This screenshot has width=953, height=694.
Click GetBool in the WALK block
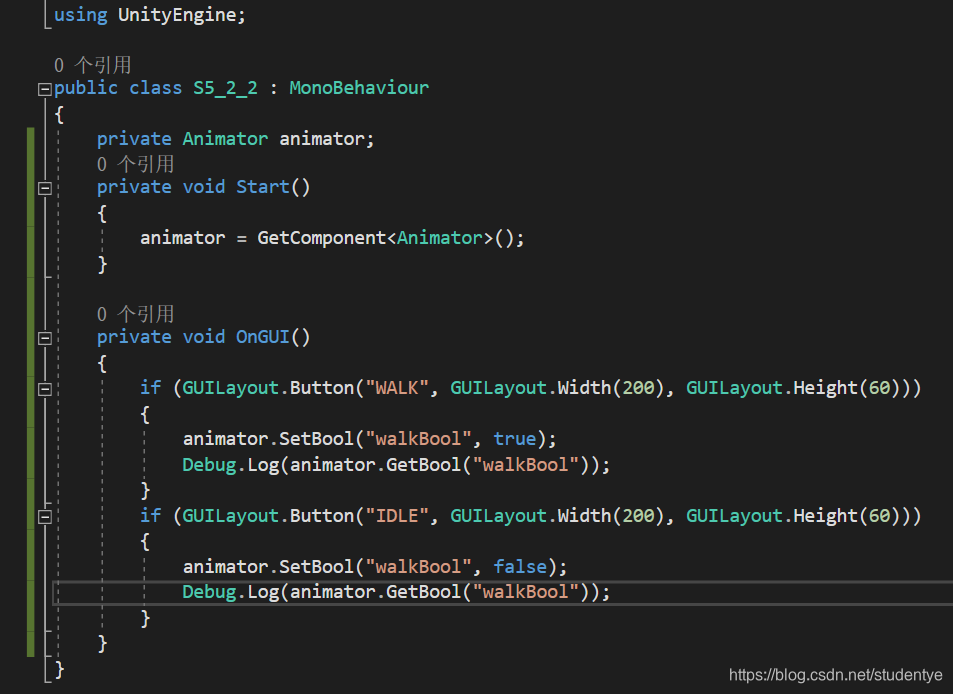(x=424, y=466)
